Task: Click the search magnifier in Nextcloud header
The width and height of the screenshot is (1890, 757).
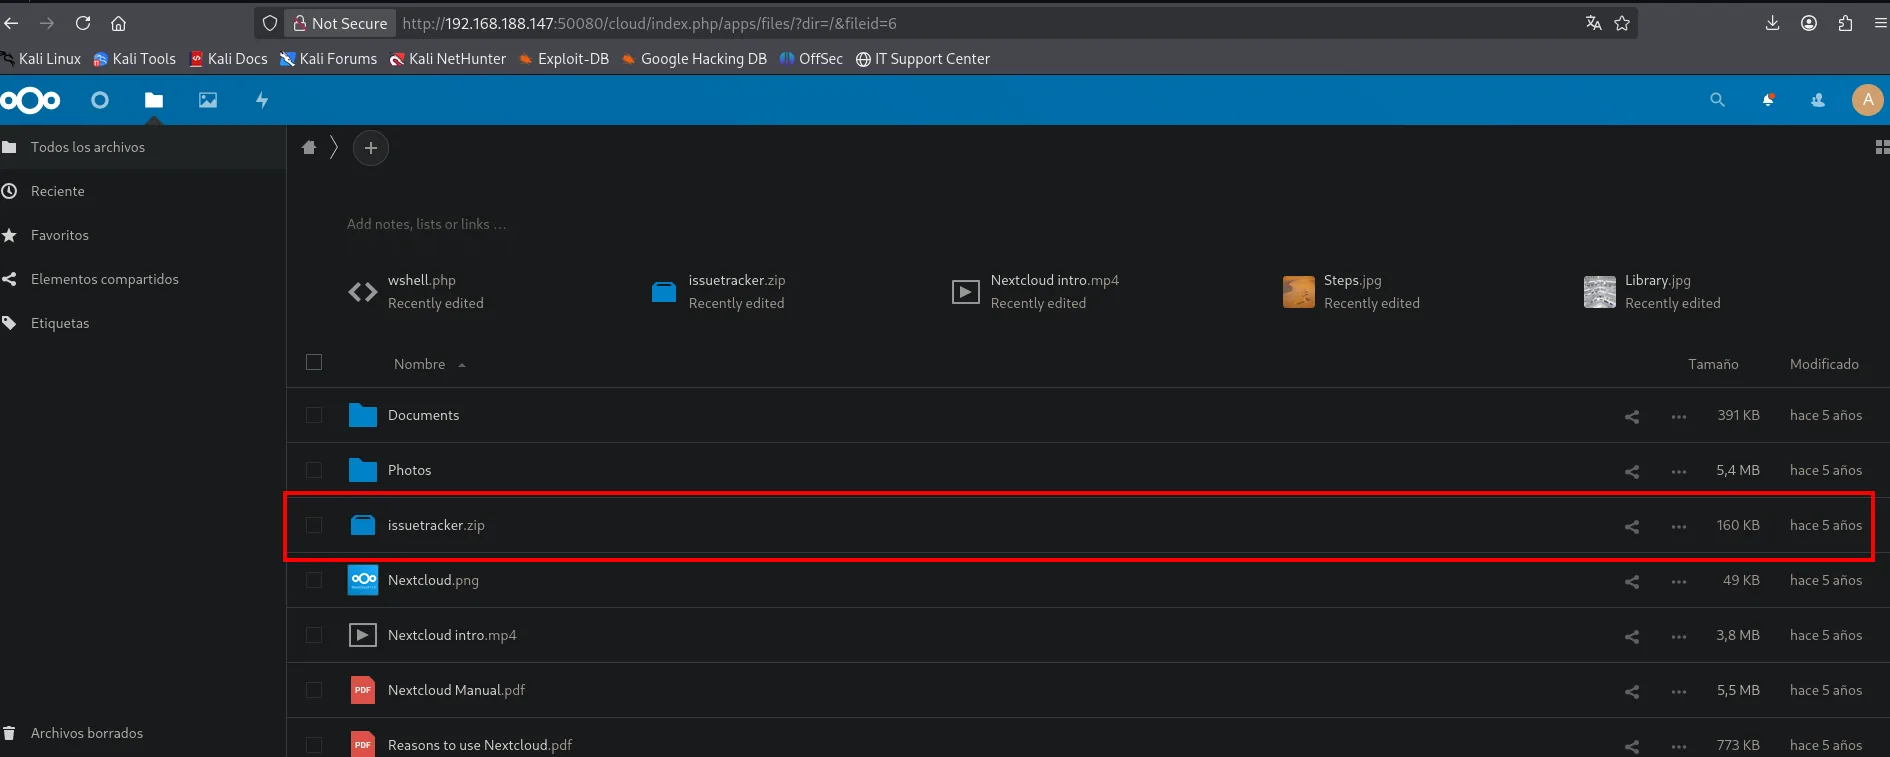Action: [x=1717, y=100]
